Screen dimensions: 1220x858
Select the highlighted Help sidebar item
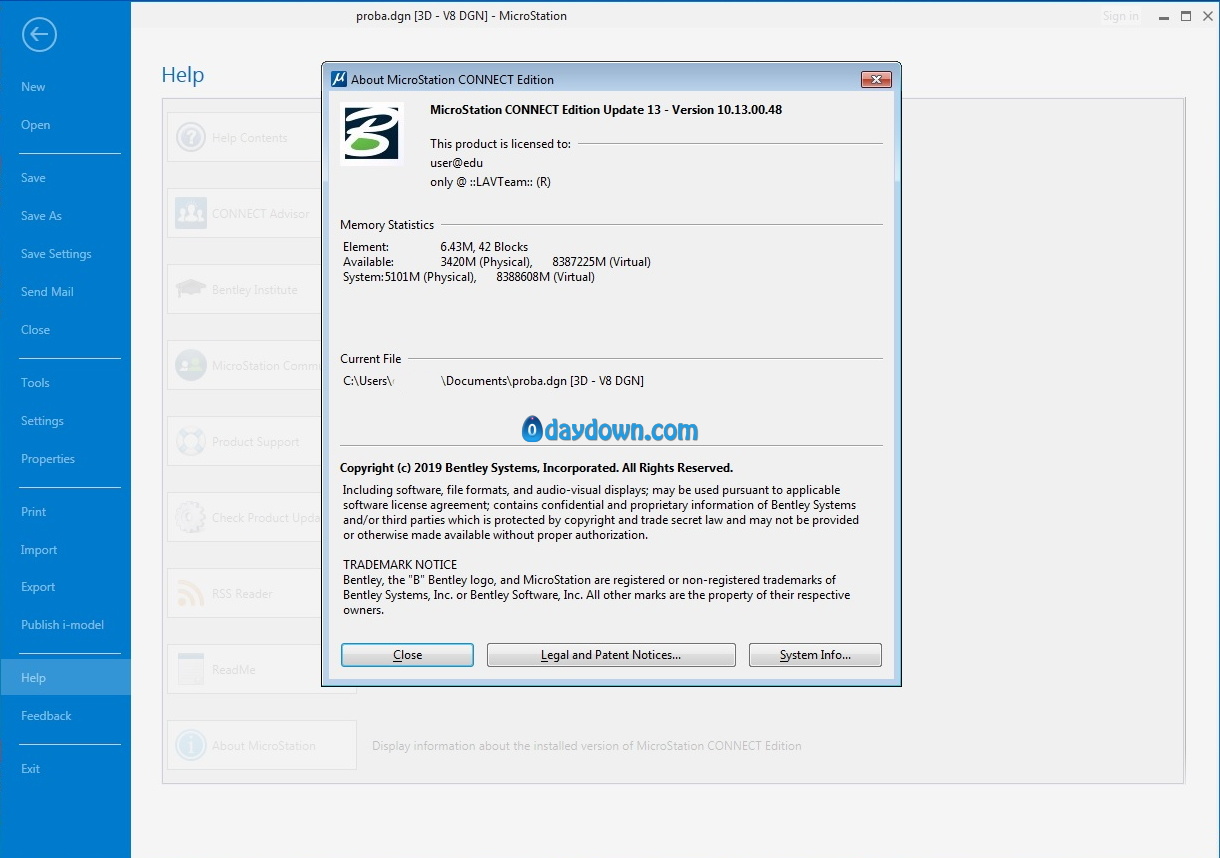pyautogui.click(x=65, y=678)
